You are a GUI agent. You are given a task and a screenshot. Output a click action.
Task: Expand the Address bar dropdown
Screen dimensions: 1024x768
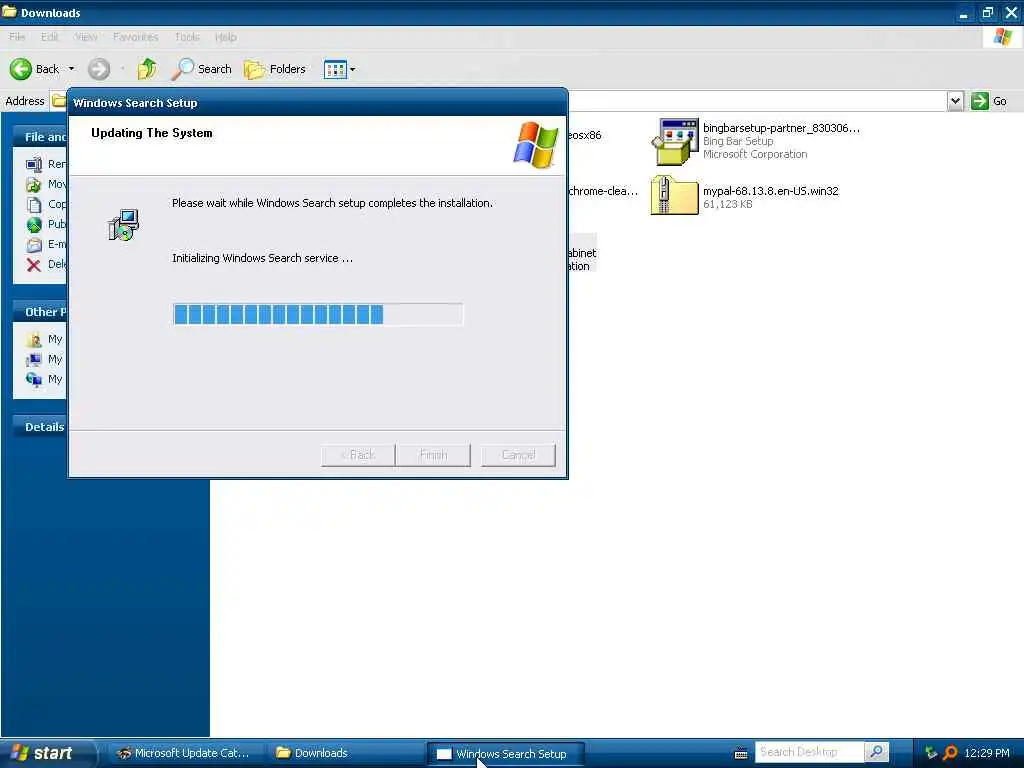[955, 101]
